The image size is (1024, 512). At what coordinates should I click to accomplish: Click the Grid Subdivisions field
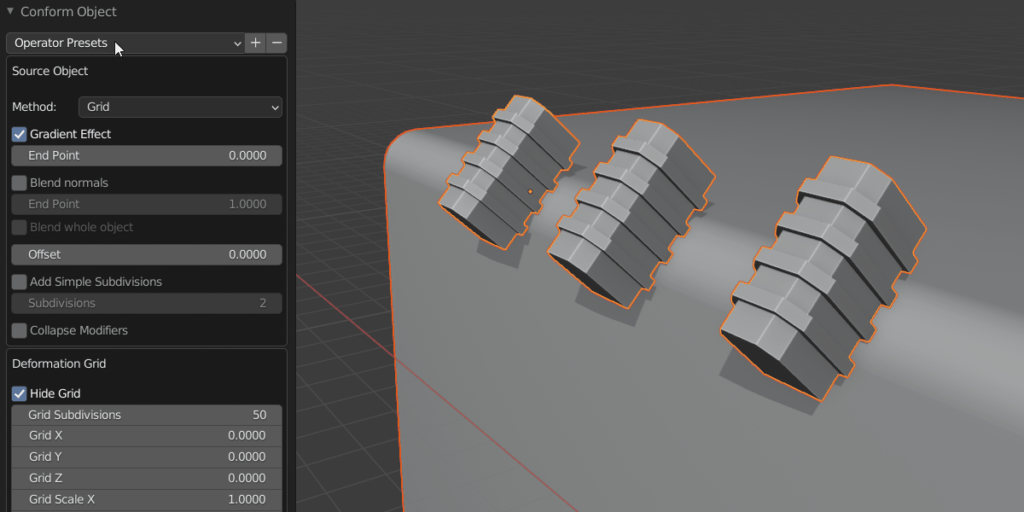(x=146, y=415)
